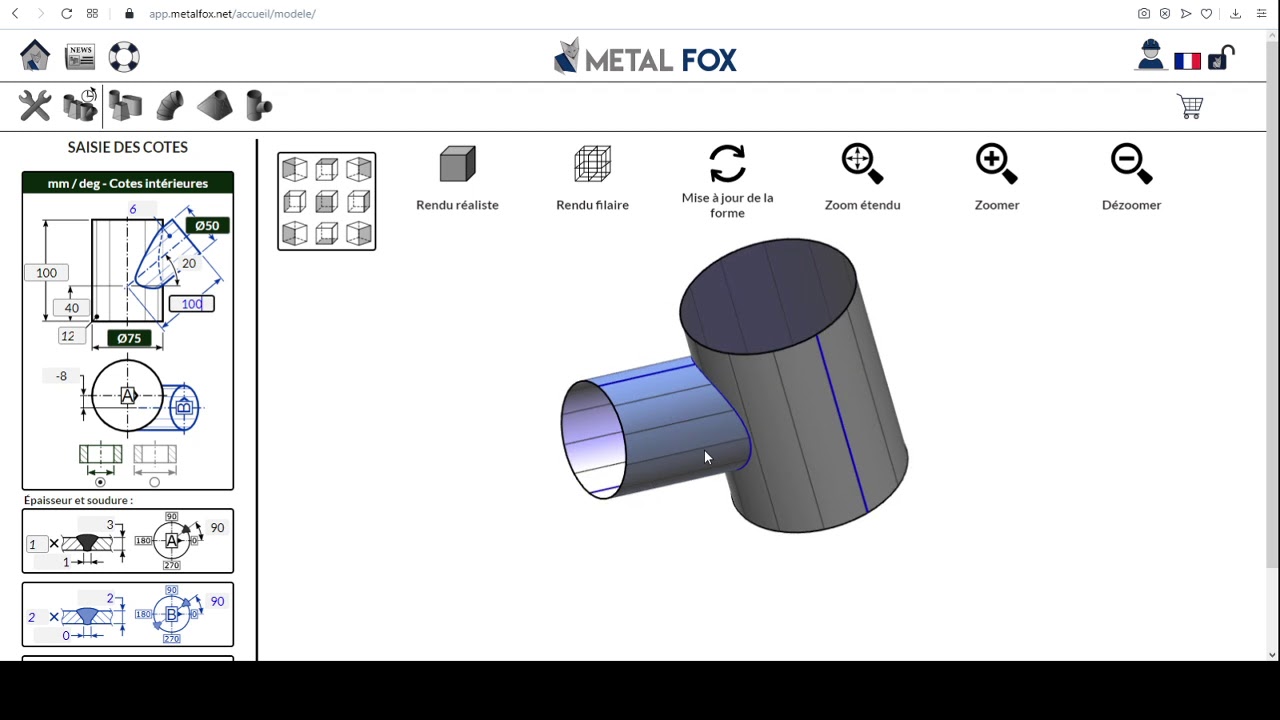Open the News newspaper icon
This screenshot has width=1280, height=720.
coord(80,56)
